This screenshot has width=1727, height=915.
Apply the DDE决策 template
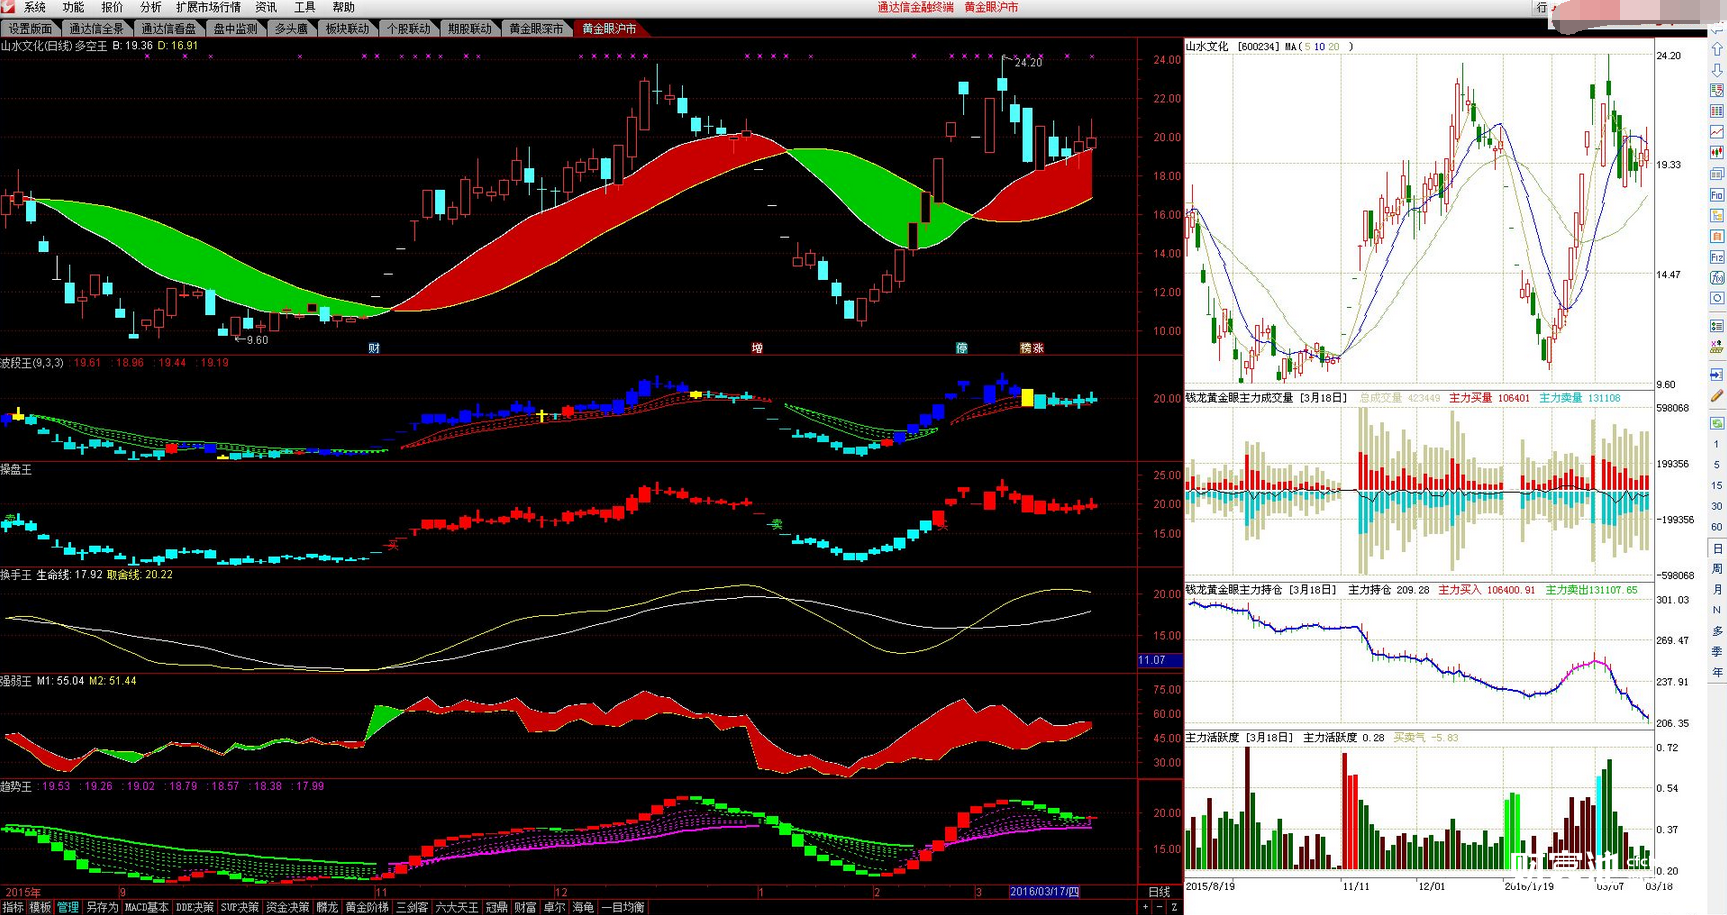195,907
